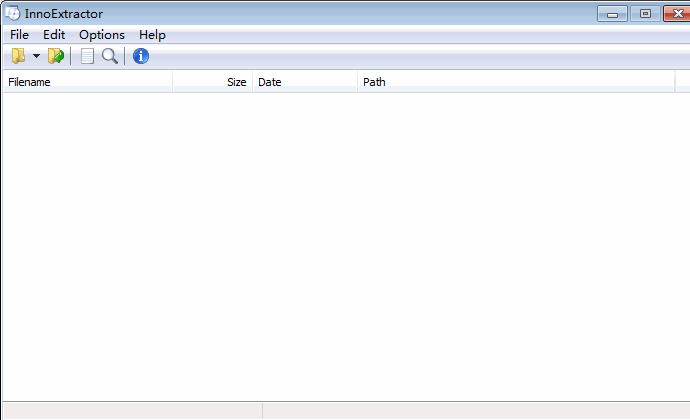Image resolution: width=690 pixels, height=420 pixels.
Task: Close the InnoExtractor window
Action: [x=678, y=14]
